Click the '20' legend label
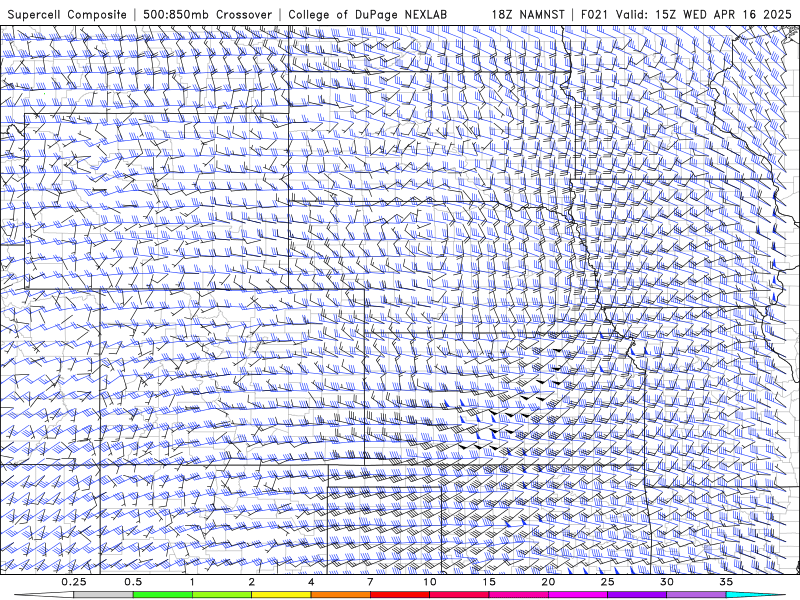Image resolution: width=800 pixels, height=600 pixels. click(548, 582)
